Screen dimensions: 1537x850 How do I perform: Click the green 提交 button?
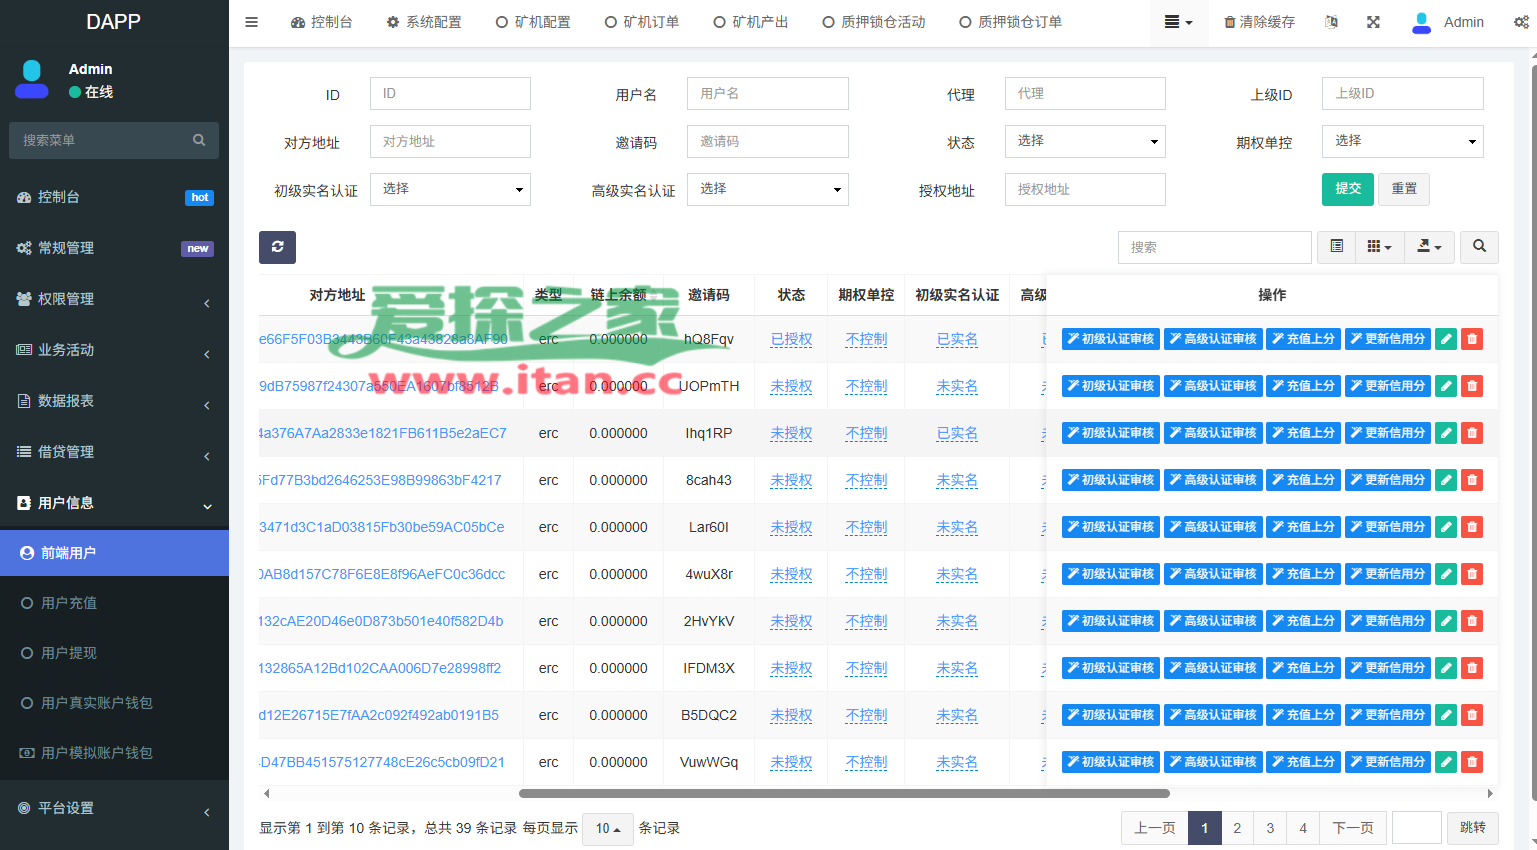coord(1348,188)
